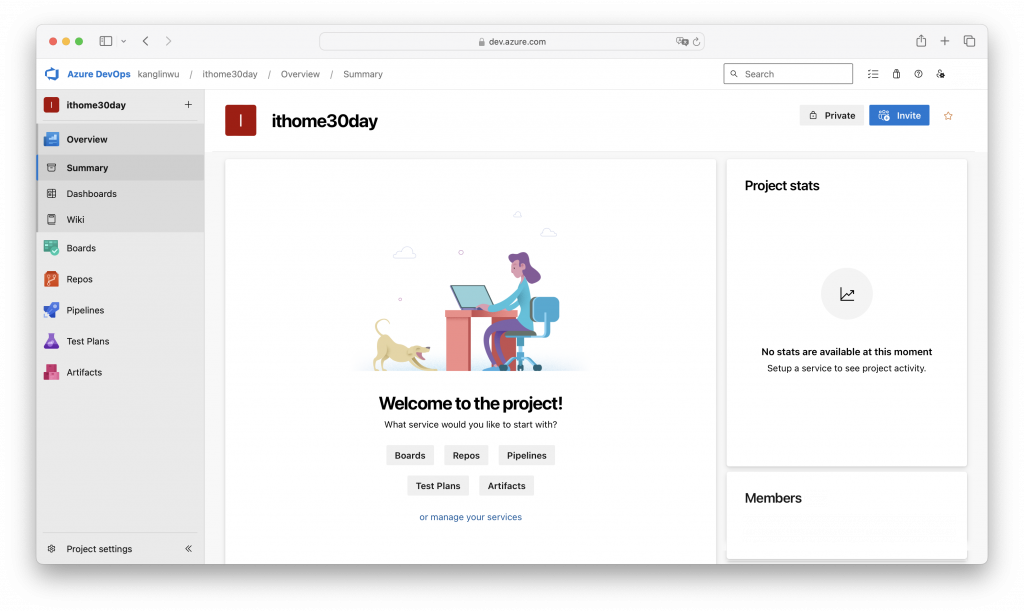Open Wiki in the sidebar
This screenshot has width=1024, height=612.
[121, 219]
